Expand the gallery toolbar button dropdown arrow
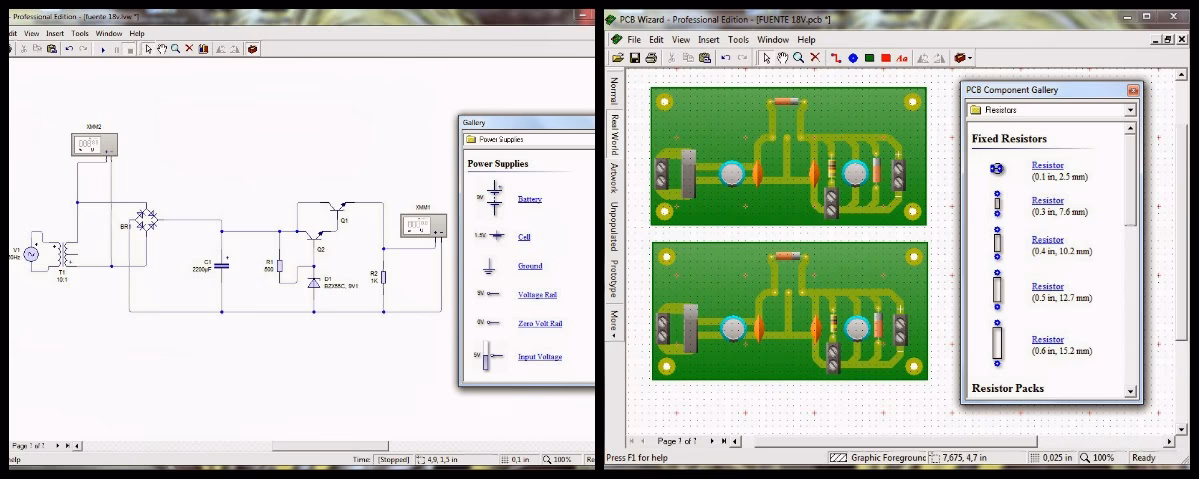Viewport: 1200px width, 480px height. (970, 58)
